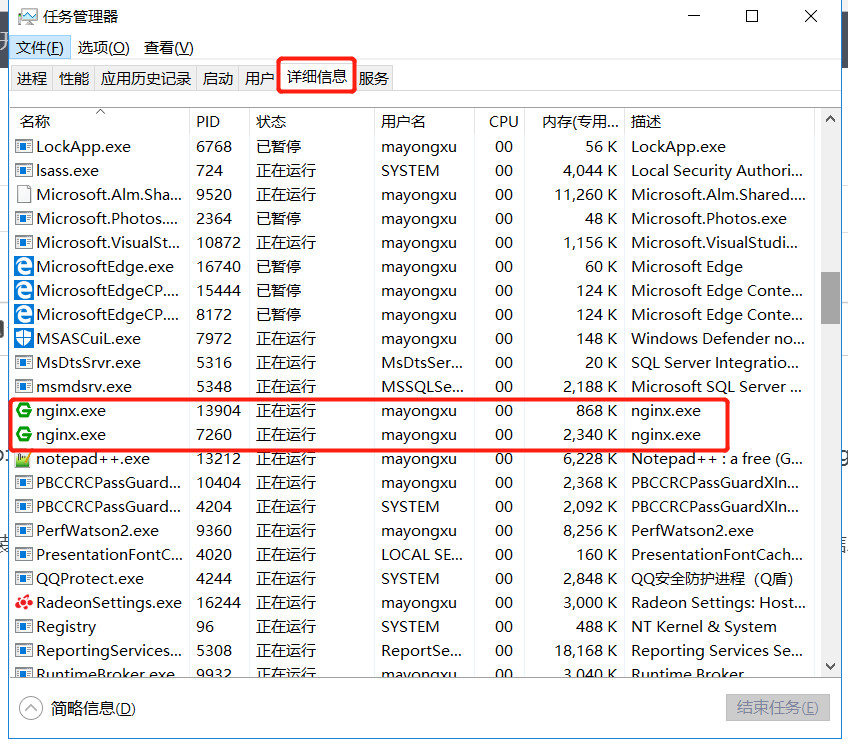Sort by the 描述 column header
Viewport: 848px width, 745px height.
[x=720, y=121]
